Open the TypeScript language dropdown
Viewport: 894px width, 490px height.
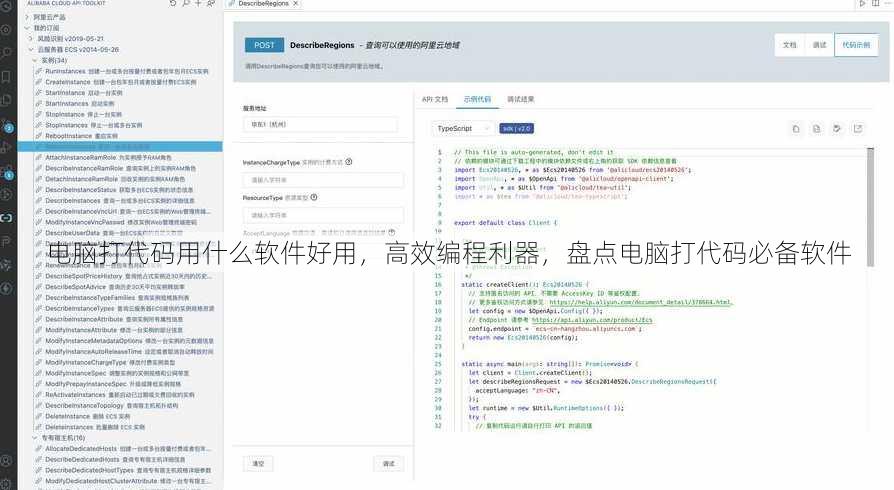(x=462, y=129)
